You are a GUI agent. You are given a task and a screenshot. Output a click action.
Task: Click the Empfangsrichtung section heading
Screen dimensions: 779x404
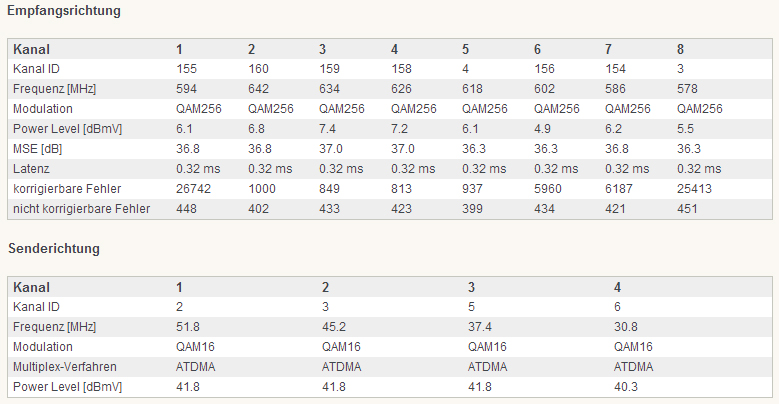[x=64, y=11]
